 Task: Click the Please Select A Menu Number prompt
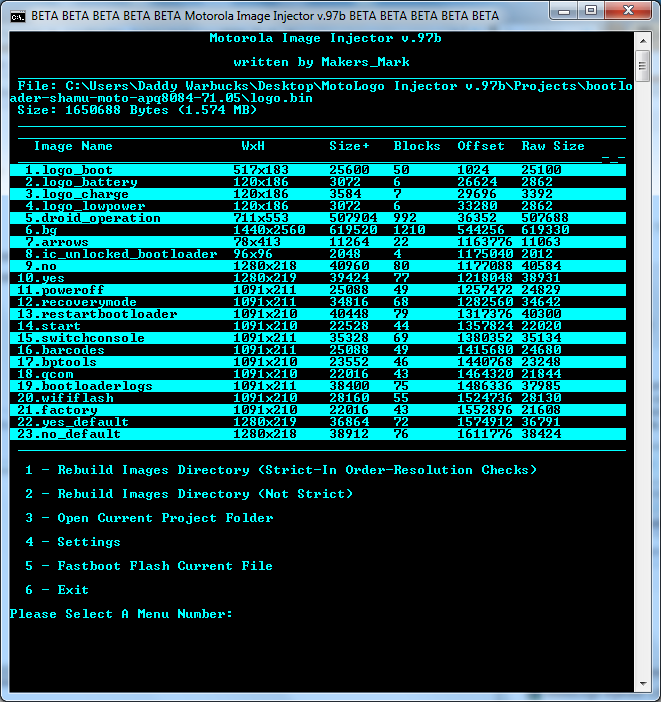pyautogui.click(x=121, y=614)
